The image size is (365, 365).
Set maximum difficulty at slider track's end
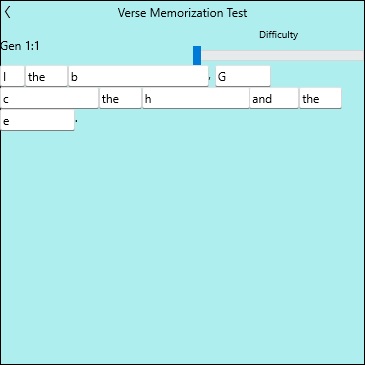point(361,56)
